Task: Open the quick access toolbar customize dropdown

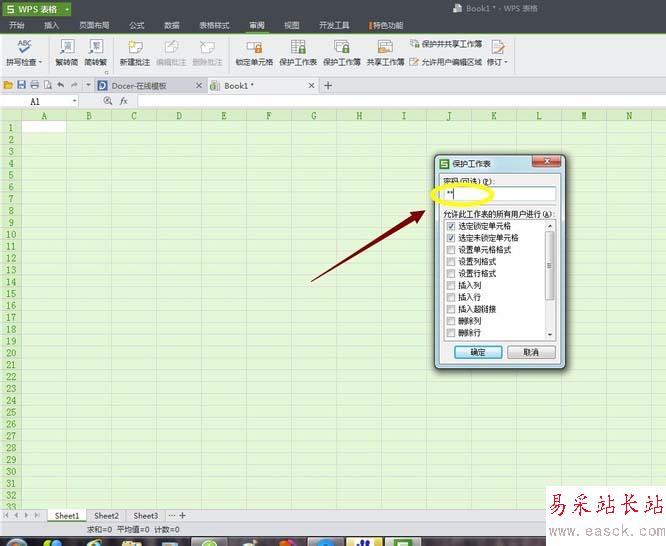Action: click(x=88, y=85)
